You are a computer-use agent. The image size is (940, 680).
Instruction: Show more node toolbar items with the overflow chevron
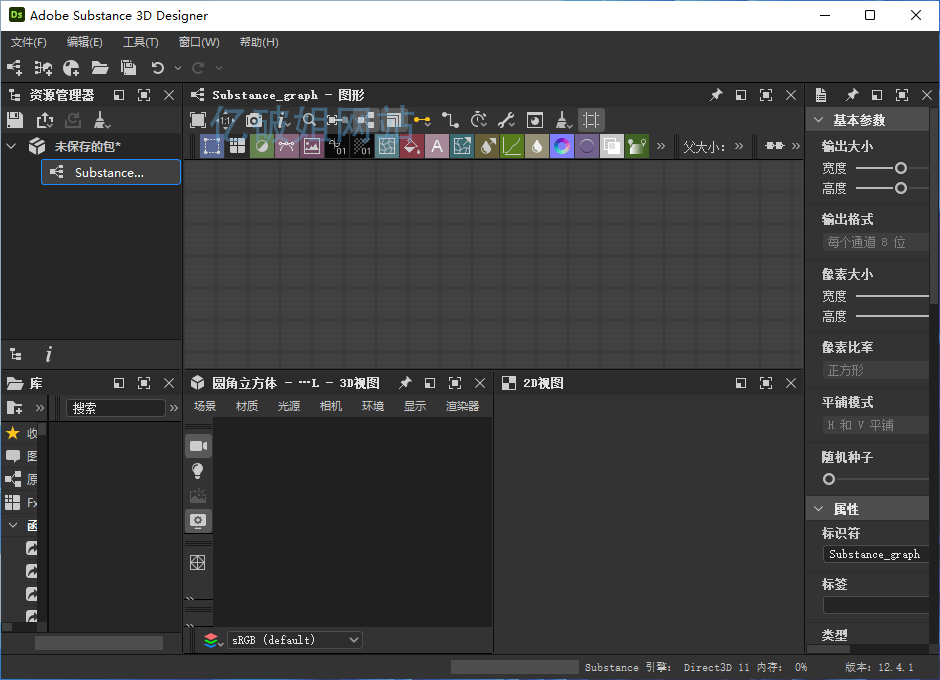point(661,146)
